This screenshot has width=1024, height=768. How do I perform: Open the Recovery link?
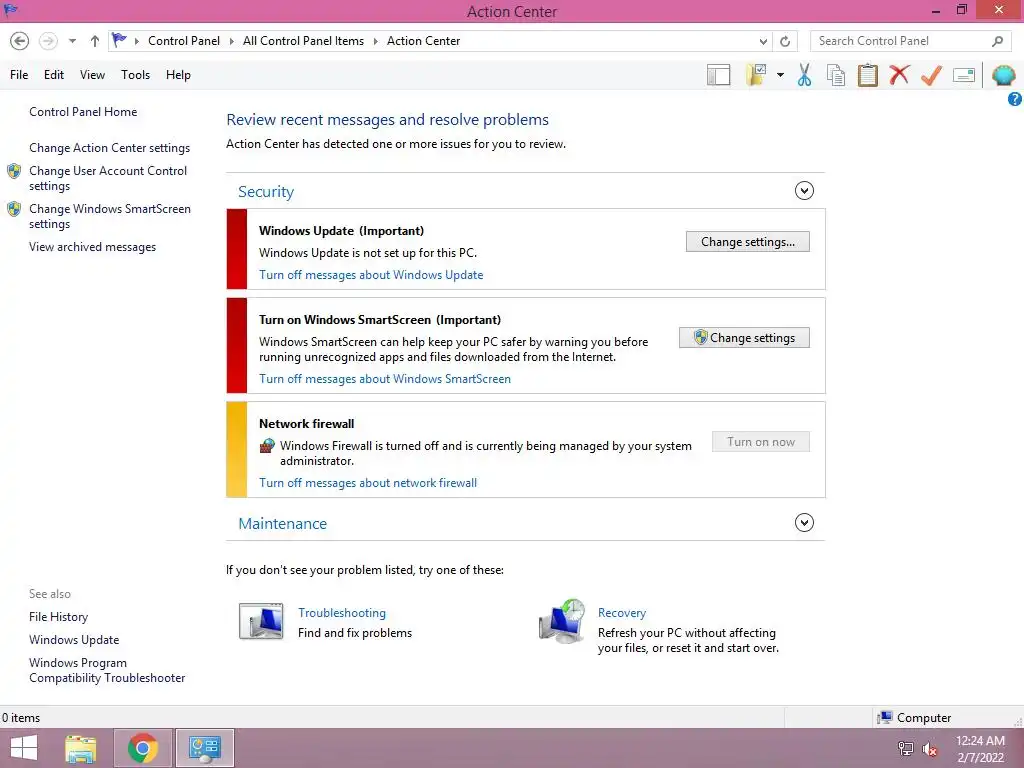(622, 613)
